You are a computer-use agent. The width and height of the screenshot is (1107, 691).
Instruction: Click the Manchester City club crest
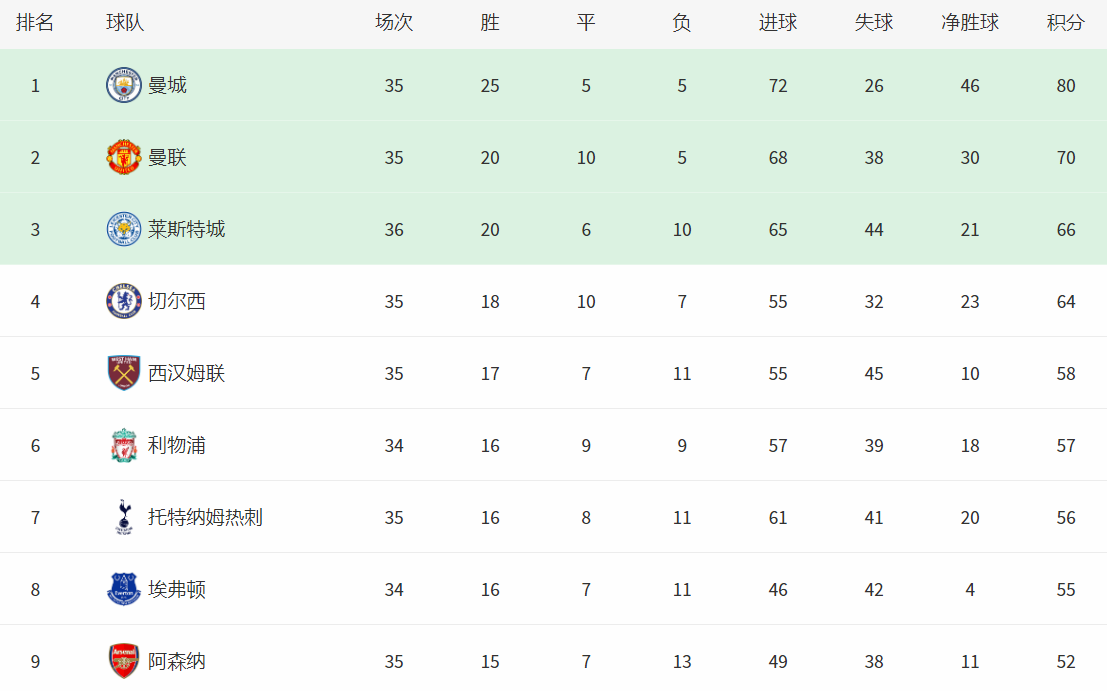(x=124, y=86)
